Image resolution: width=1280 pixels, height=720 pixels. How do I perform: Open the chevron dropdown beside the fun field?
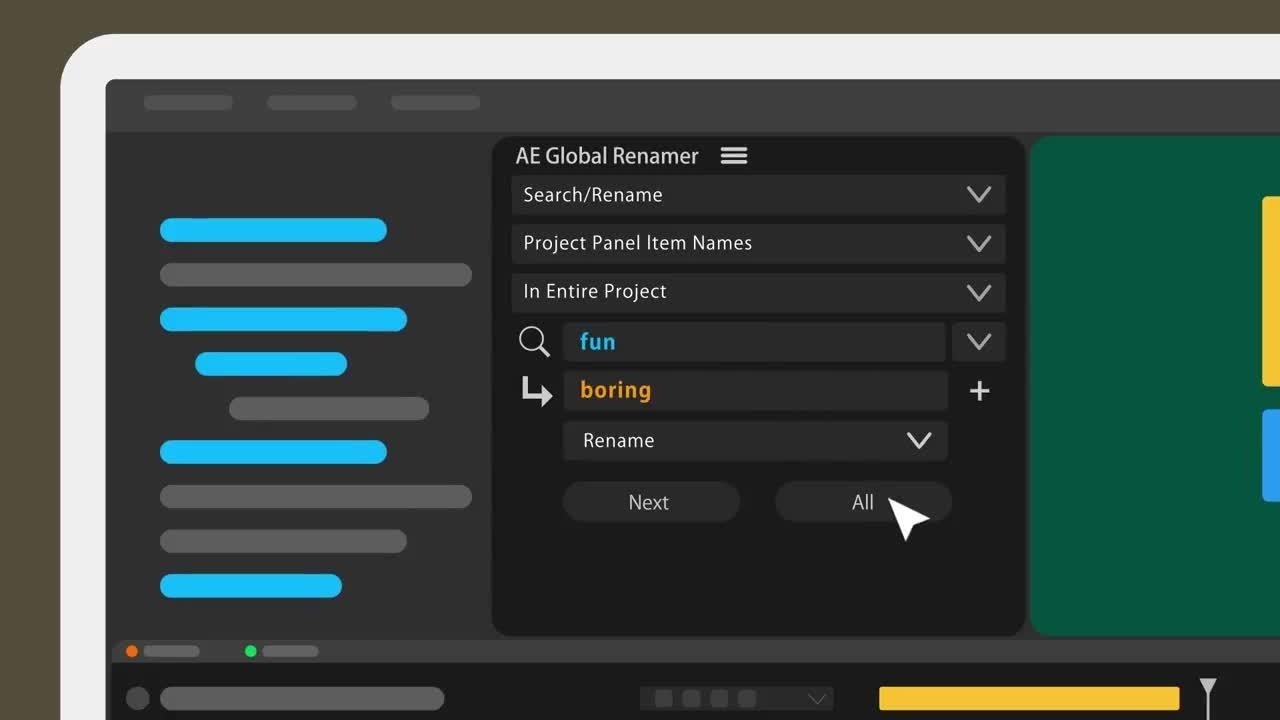pos(978,342)
